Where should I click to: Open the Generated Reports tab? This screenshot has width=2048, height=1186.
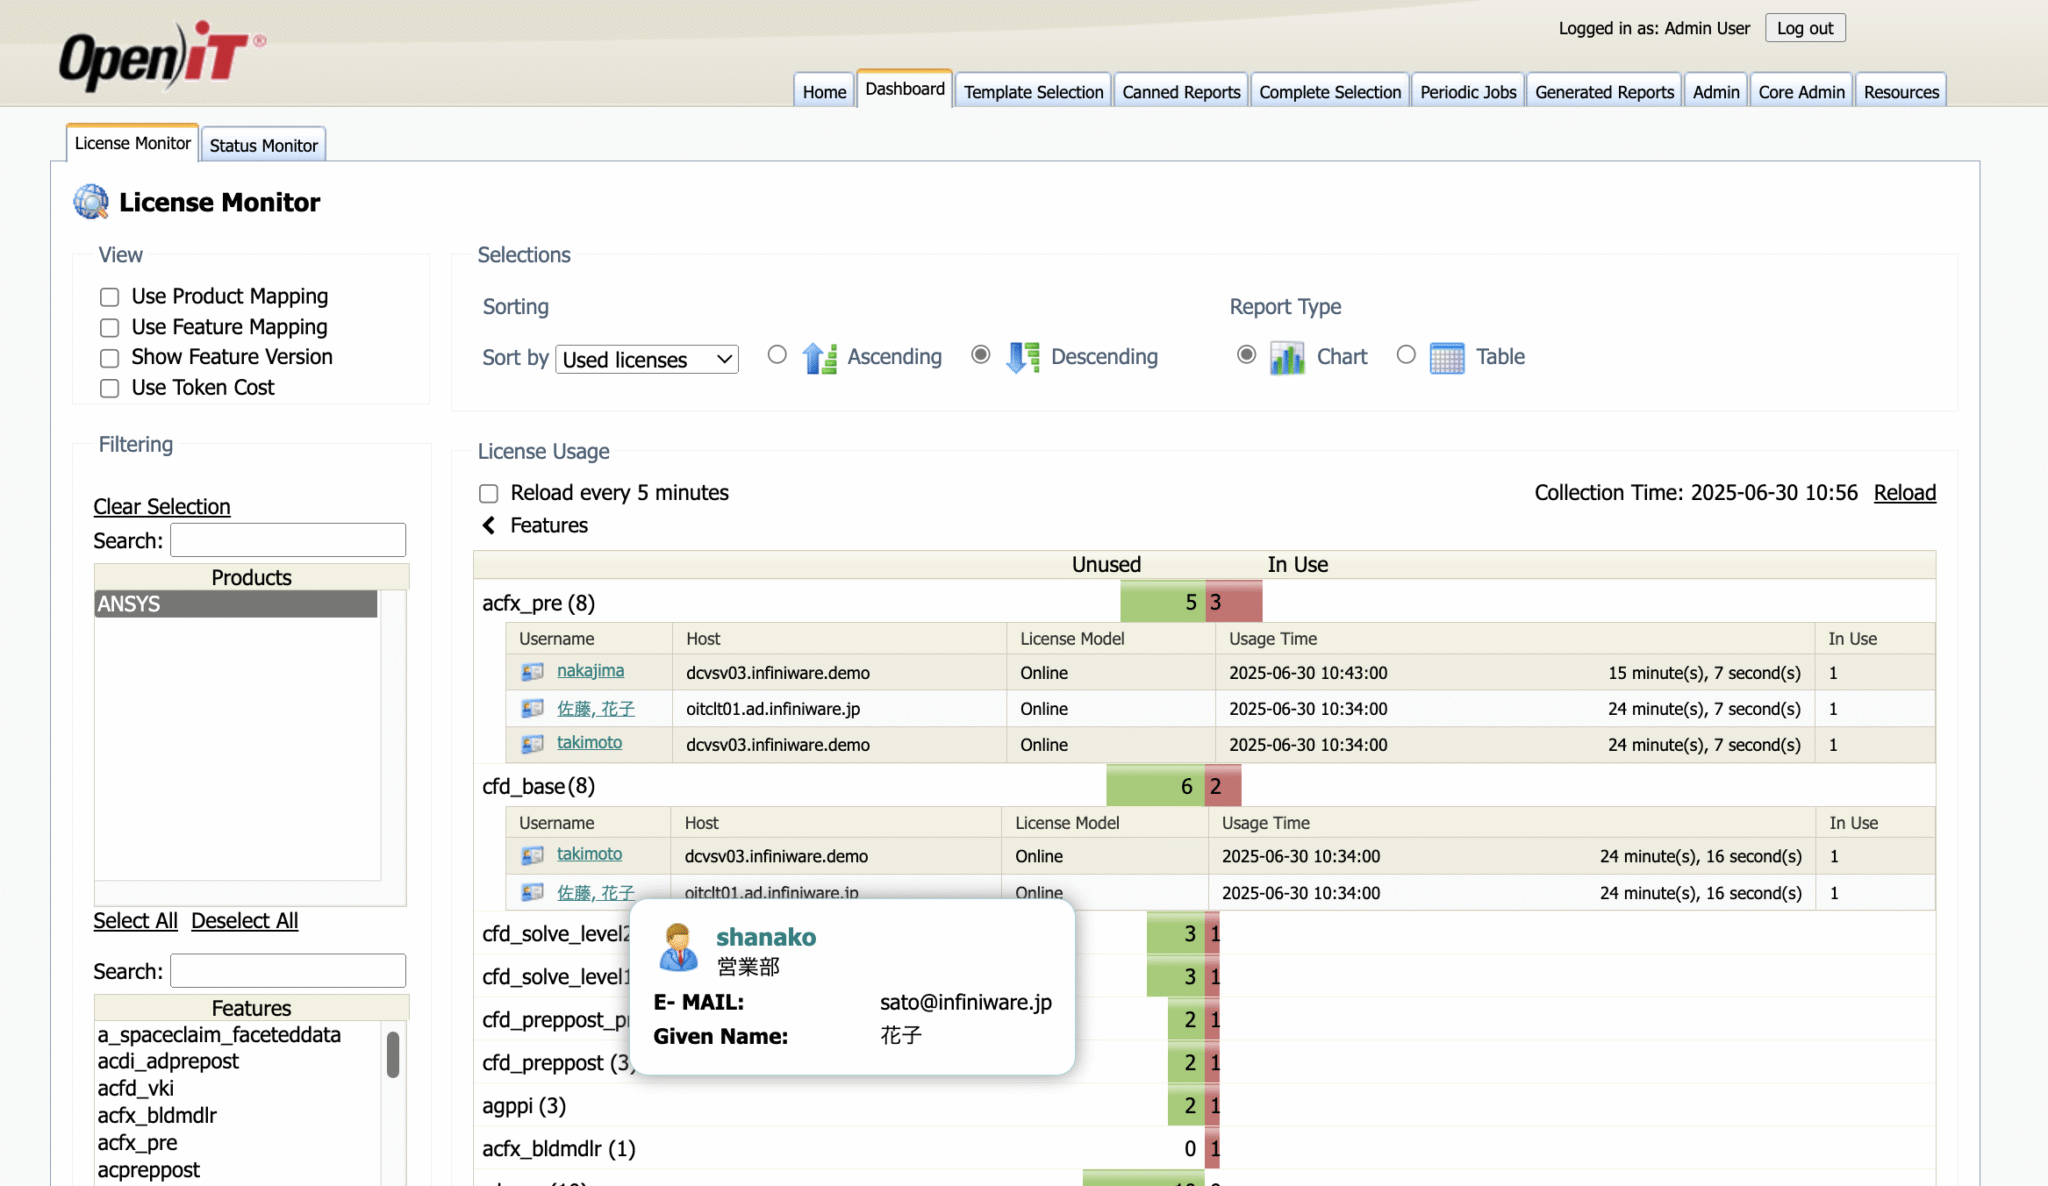coord(1603,92)
